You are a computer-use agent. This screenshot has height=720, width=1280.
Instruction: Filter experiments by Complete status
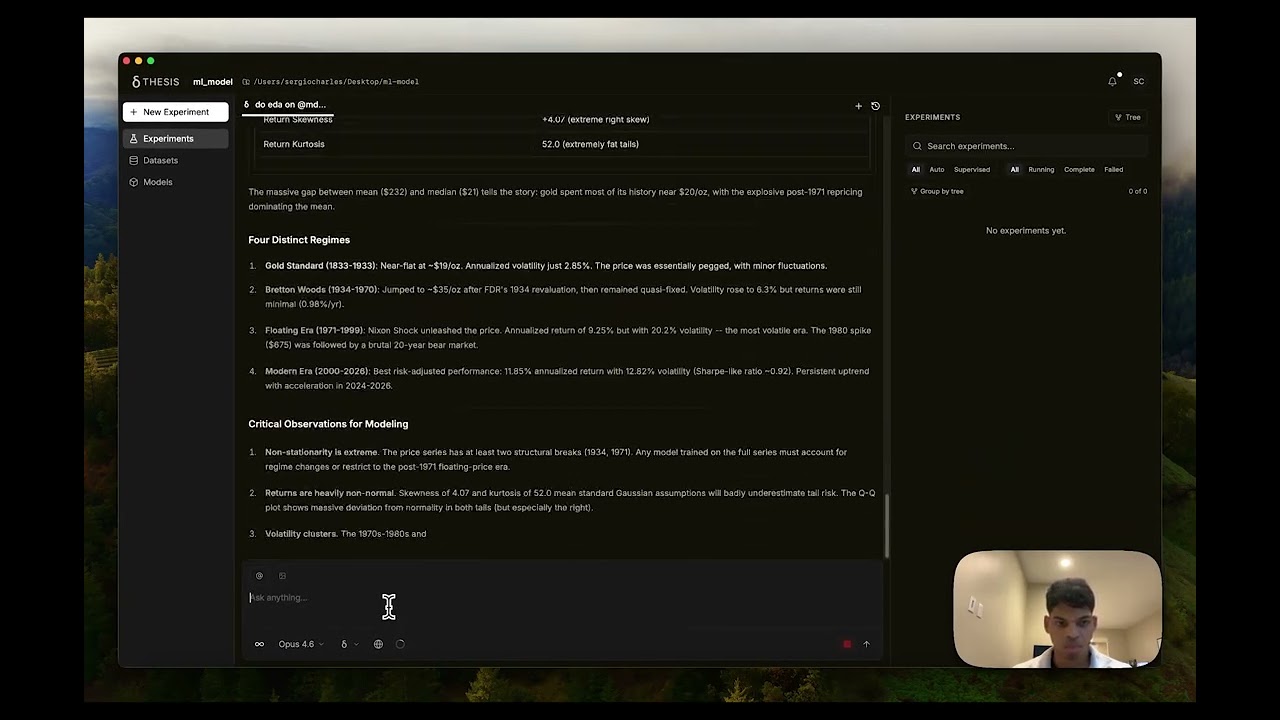pyautogui.click(x=1079, y=170)
